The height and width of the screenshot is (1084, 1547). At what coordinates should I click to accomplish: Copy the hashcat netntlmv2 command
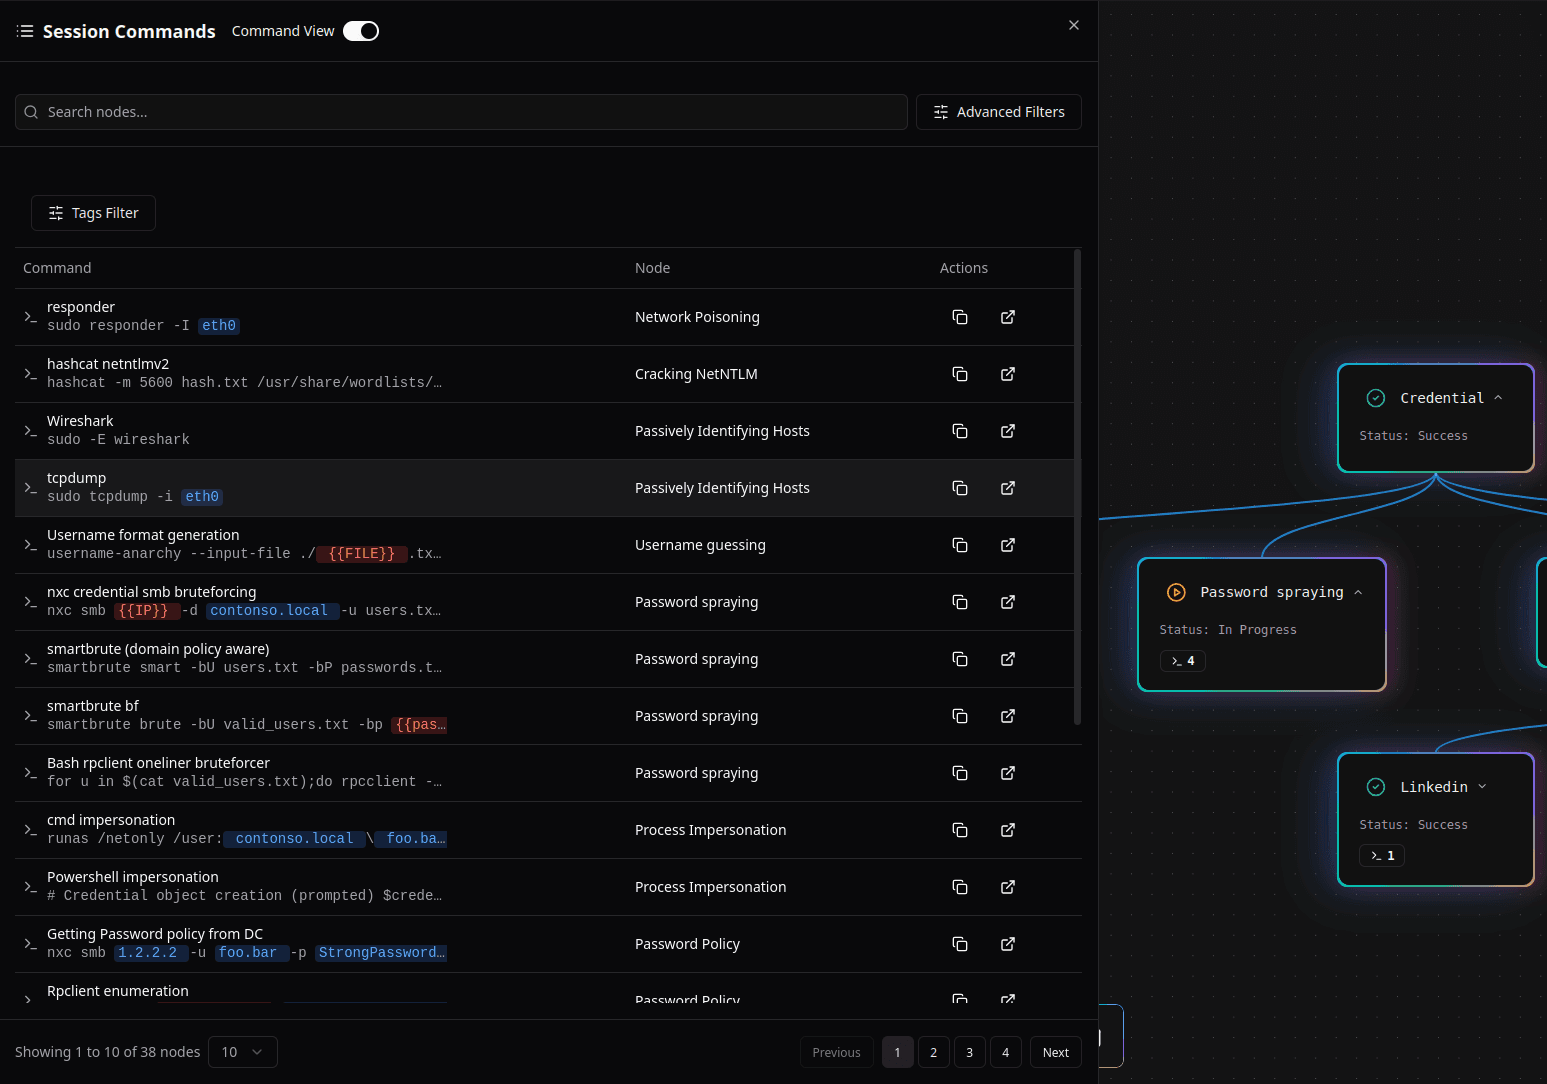coord(960,374)
